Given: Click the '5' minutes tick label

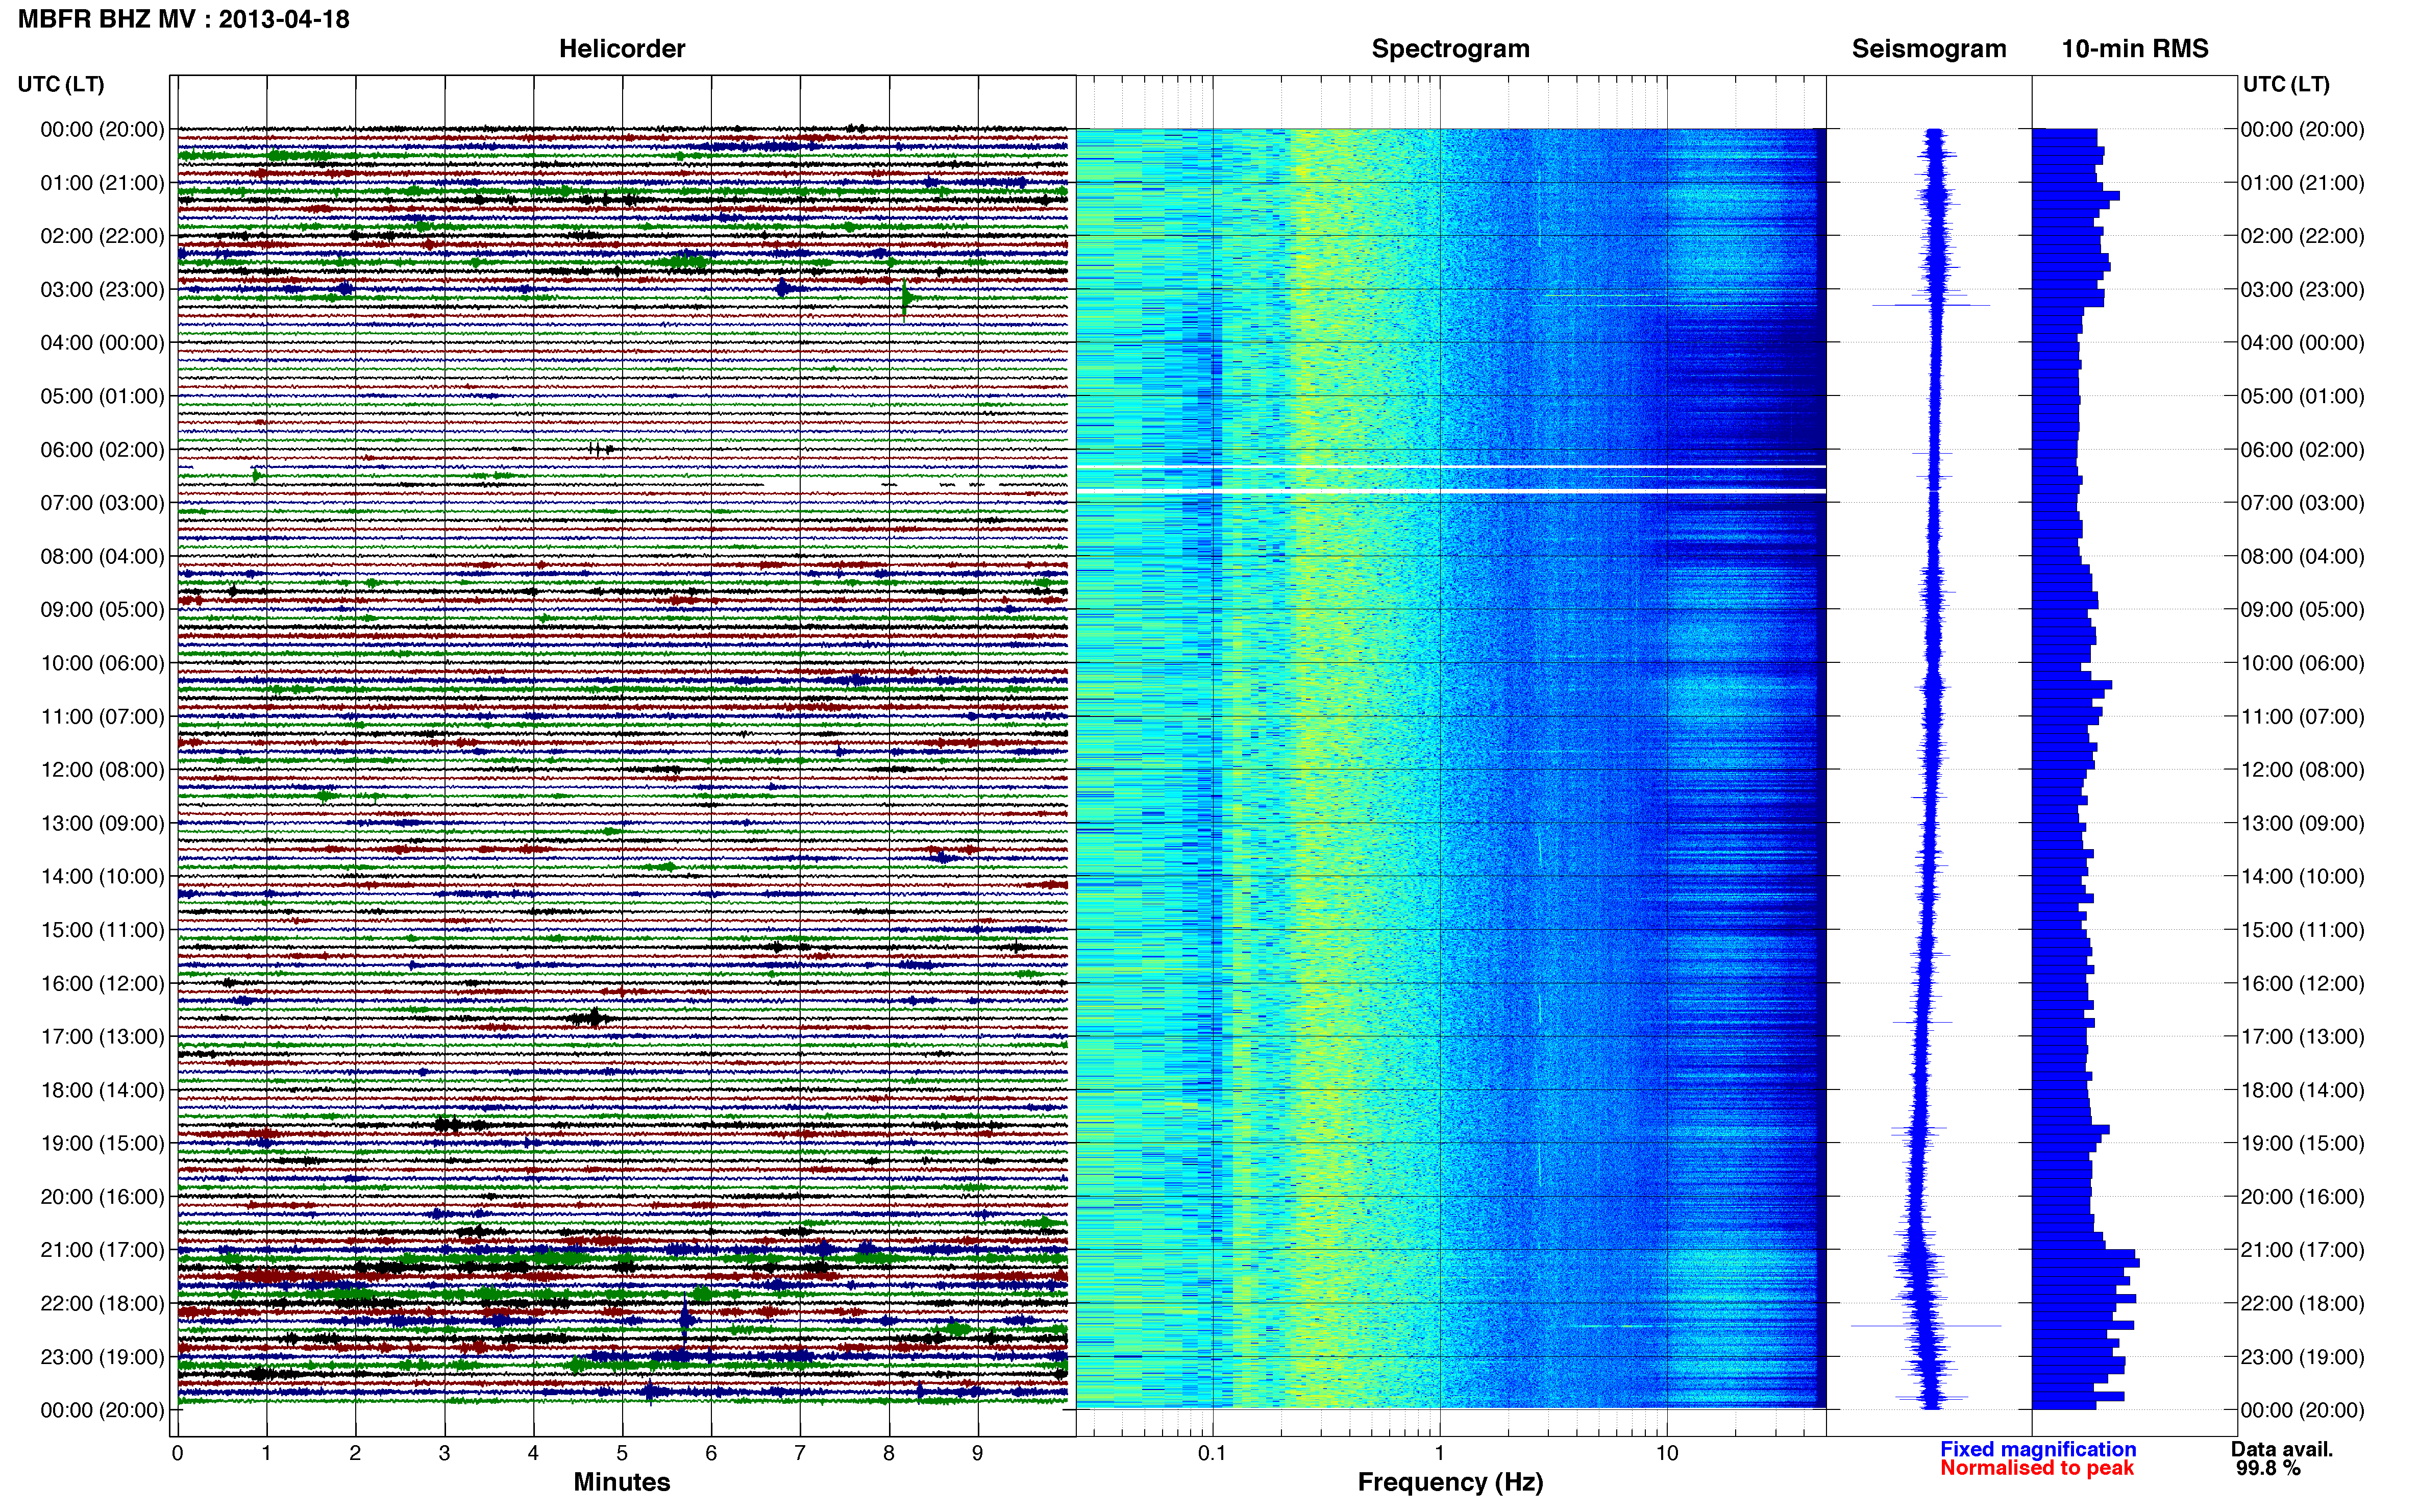Looking at the screenshot, I should [622, 1453].
